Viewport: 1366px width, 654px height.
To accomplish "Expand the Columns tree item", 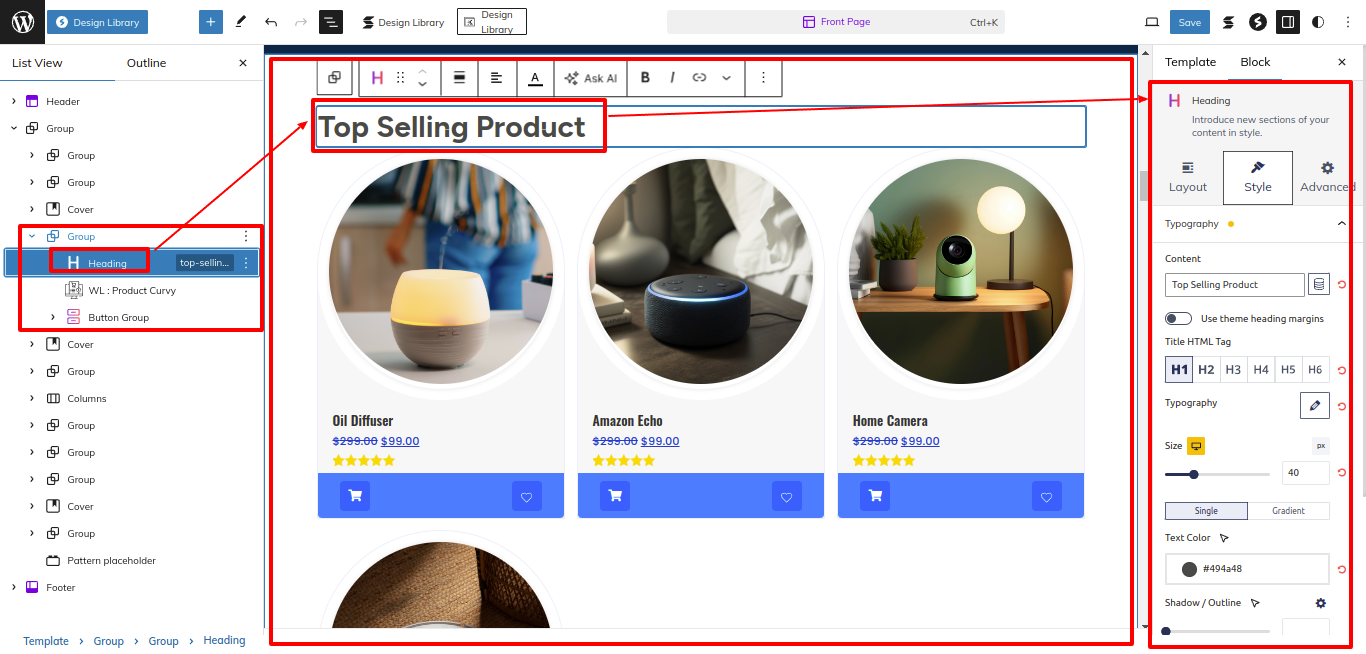I will click(32, 398).
